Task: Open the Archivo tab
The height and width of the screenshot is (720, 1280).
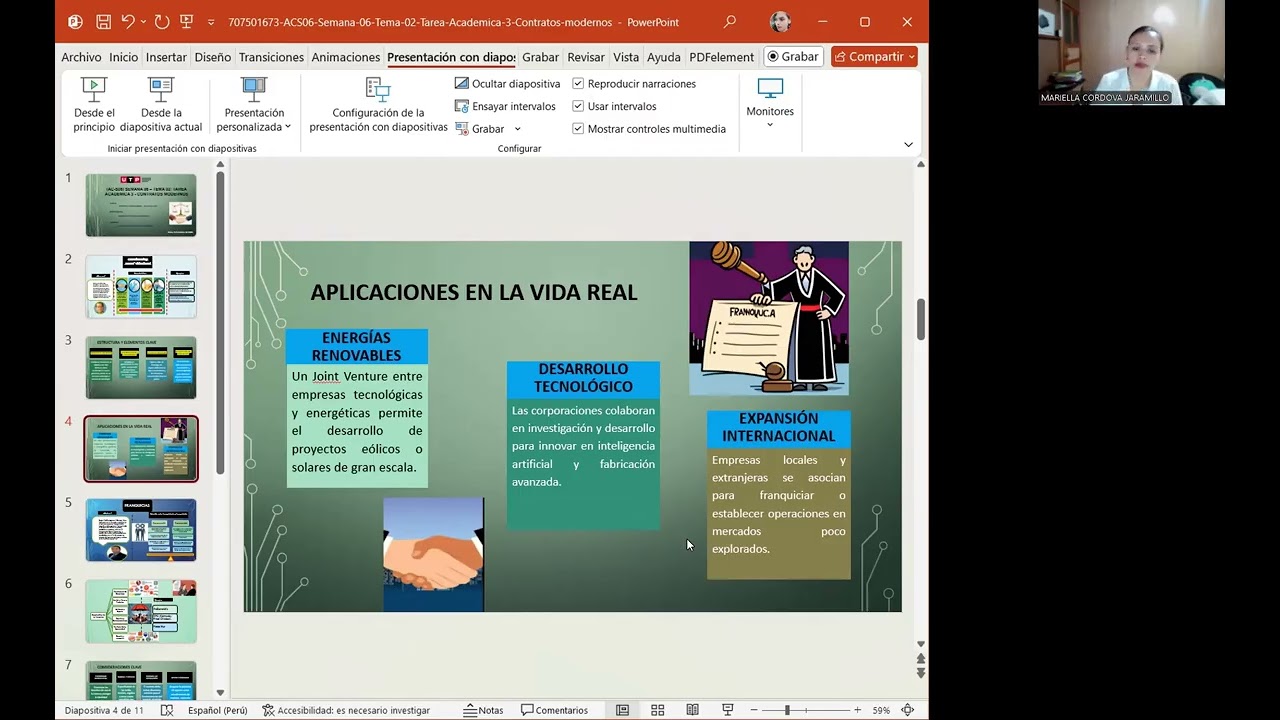Action: pos(81,57)
